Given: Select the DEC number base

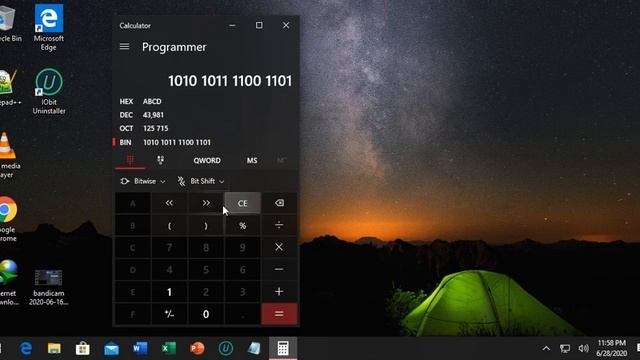Looking at the screenshot, I should click(206, 115).
